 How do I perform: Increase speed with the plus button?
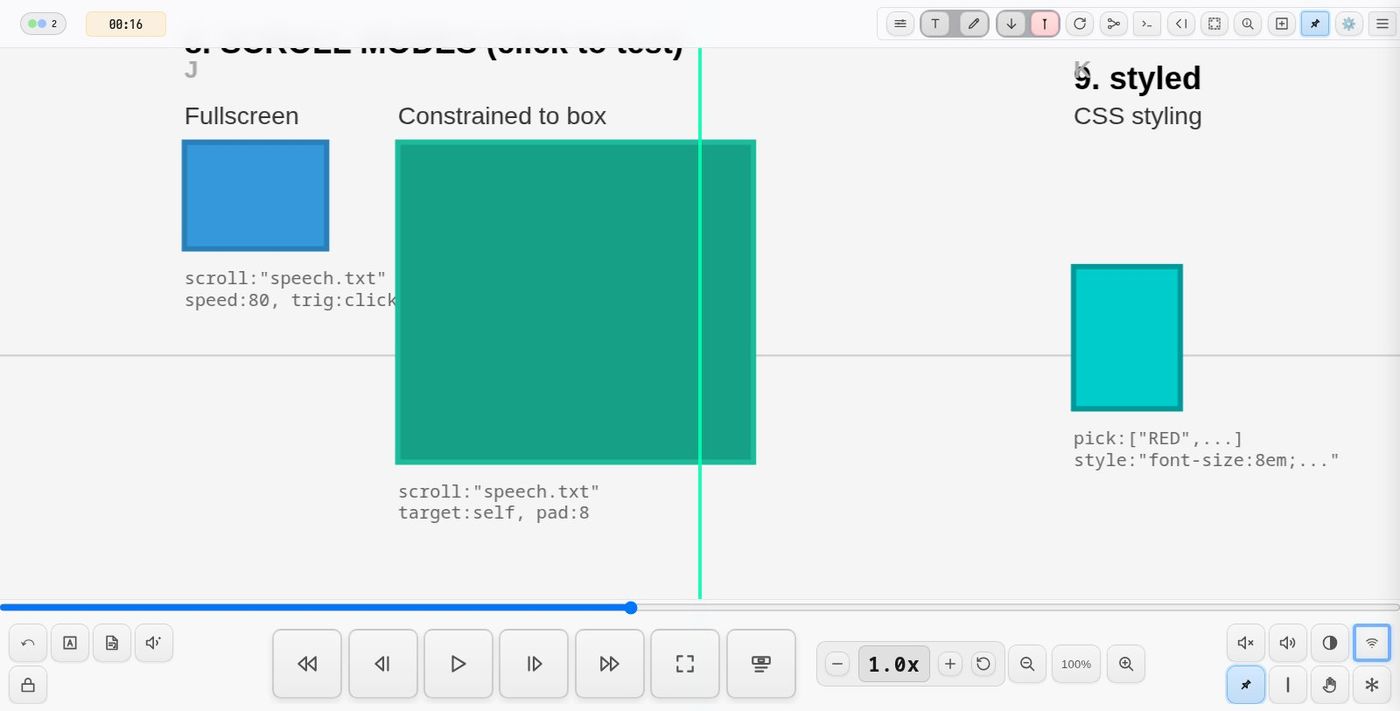(x=950, y=664)
